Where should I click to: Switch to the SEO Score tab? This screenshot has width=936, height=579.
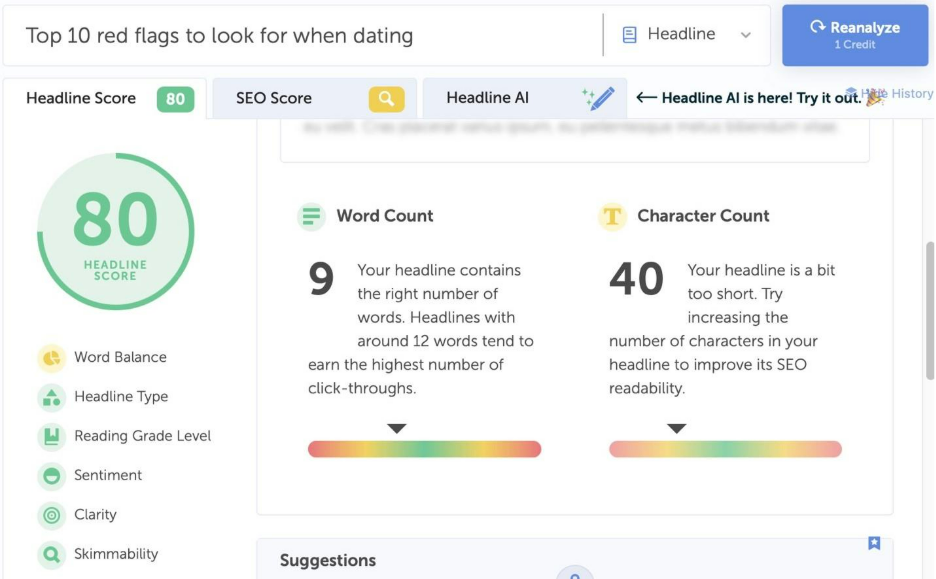pyautogui.click(x=314, y=98)
